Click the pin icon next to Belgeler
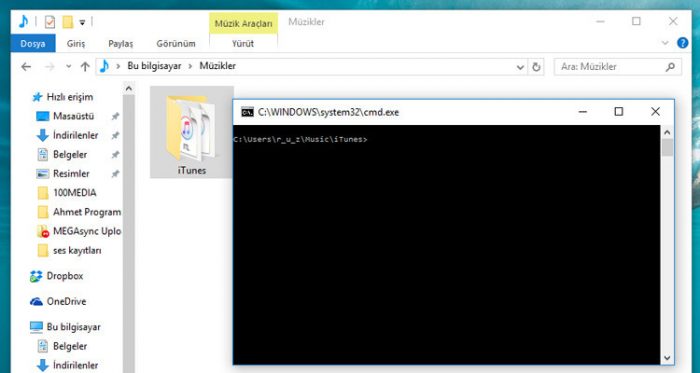This screenshot has height=373, width=700. click(x=115, y=155)
